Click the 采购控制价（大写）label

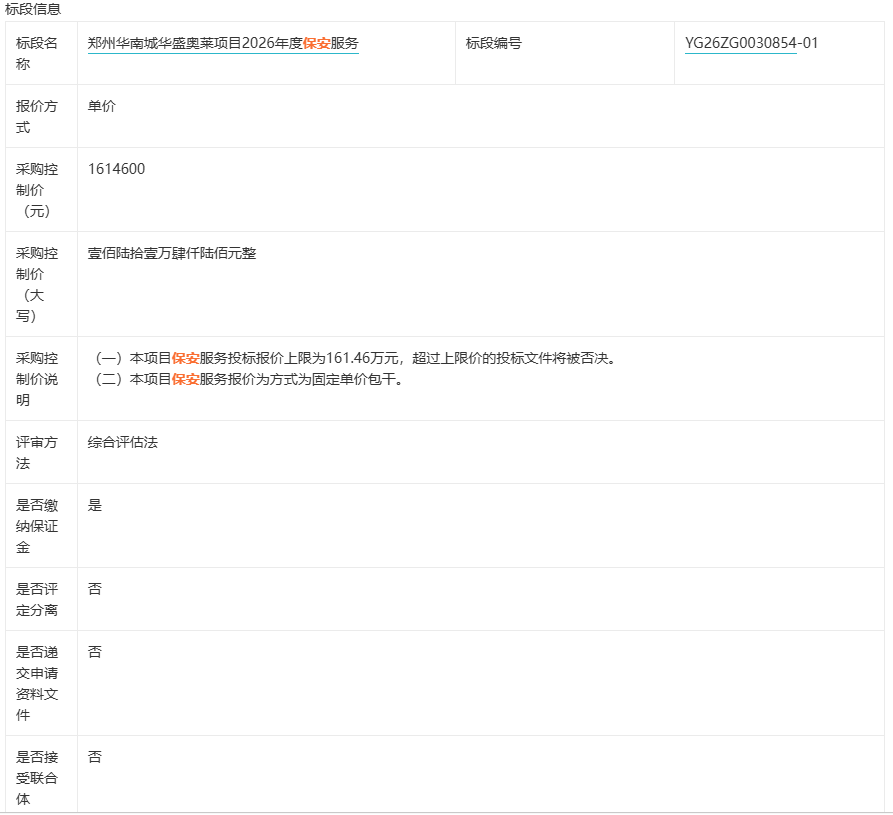pos(38,284)
